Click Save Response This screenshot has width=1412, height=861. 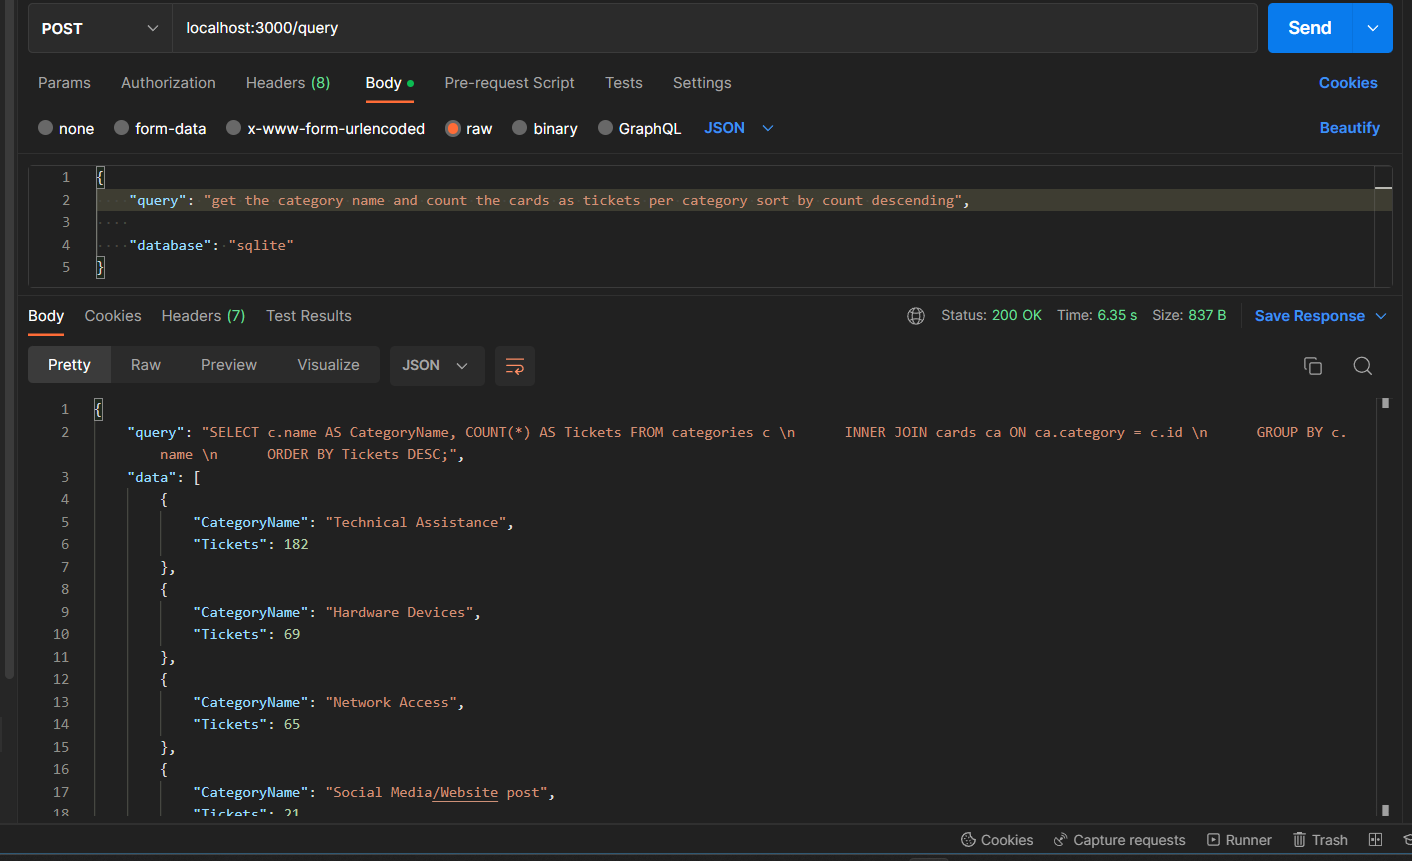pyautogui.click(x=1310, y=316)
